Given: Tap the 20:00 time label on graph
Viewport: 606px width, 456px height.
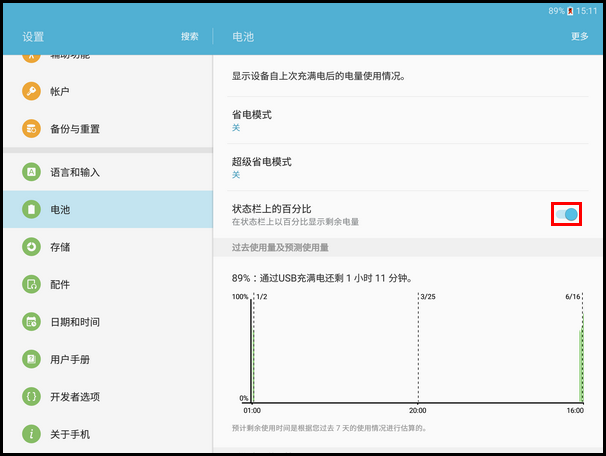Looking at the screenshot, I should click(418, 410).
